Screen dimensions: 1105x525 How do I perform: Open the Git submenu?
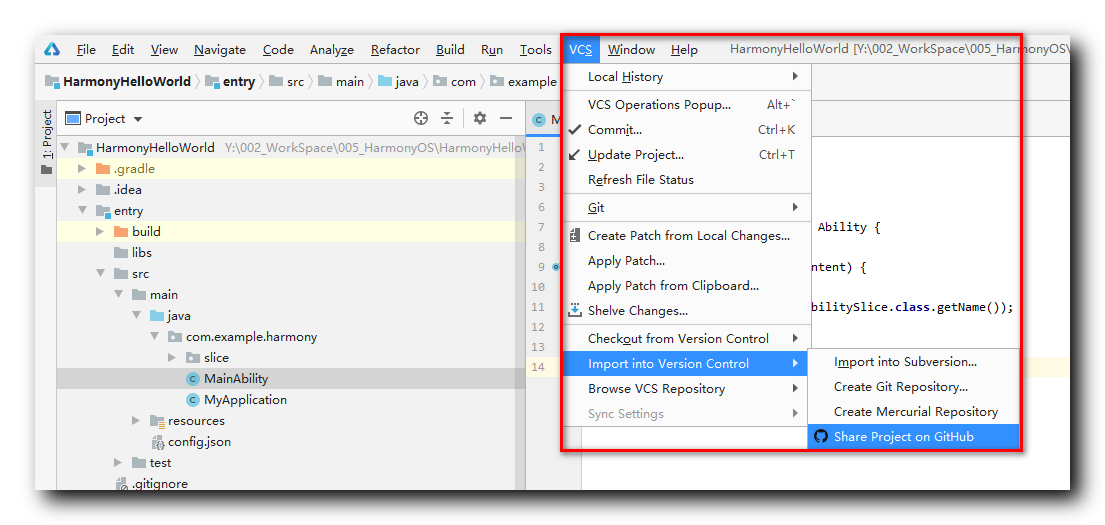click(x=687, y=208)
